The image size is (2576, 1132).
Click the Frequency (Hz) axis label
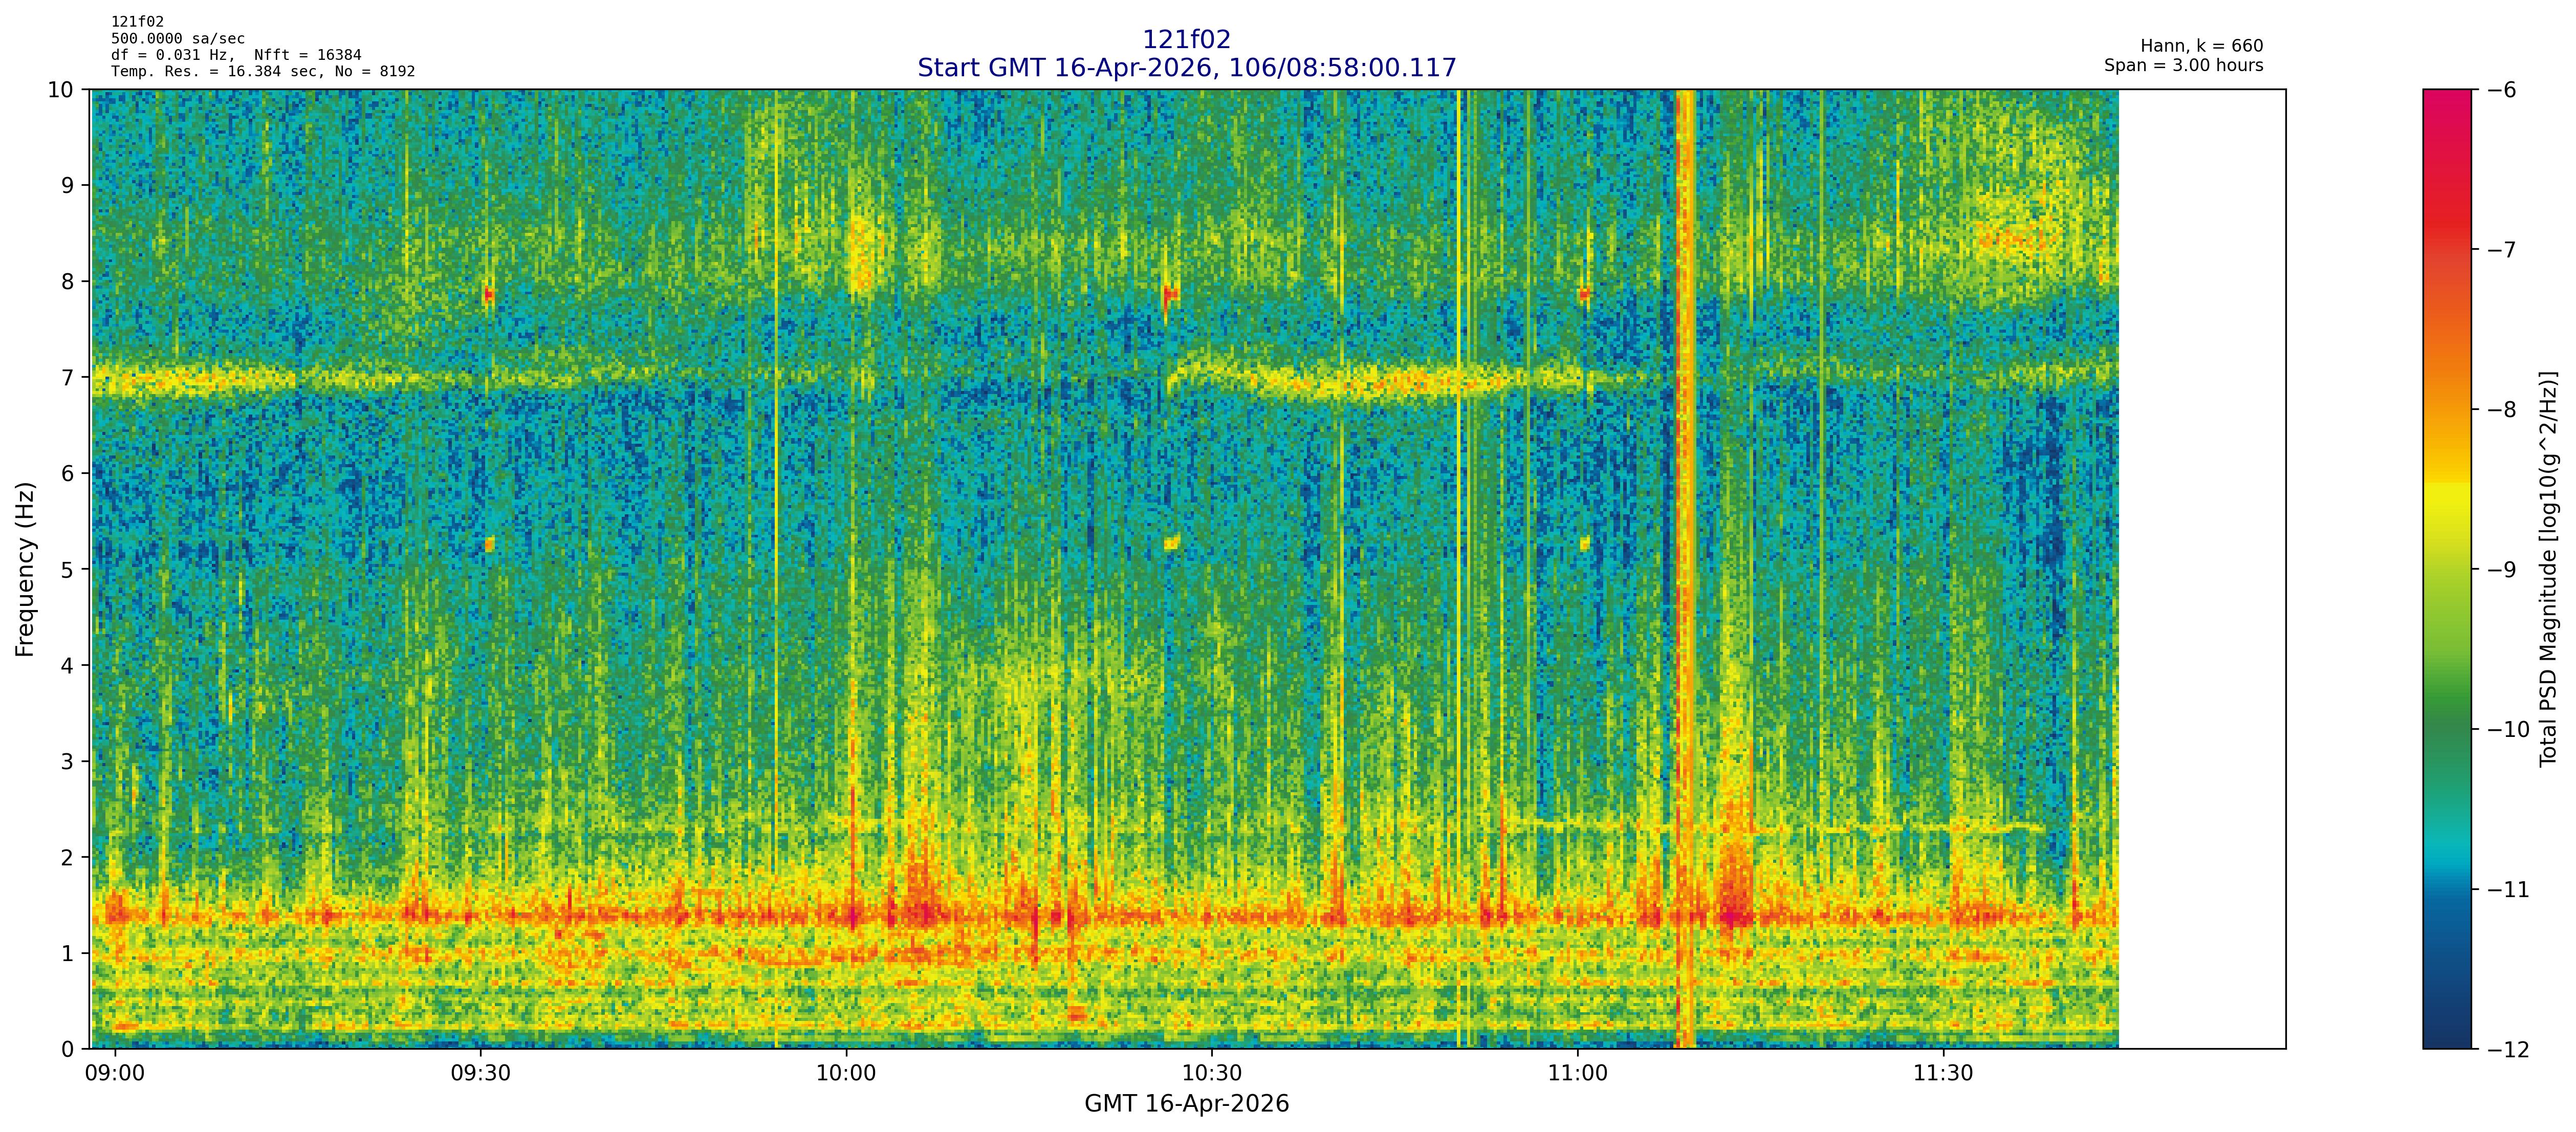25,569
